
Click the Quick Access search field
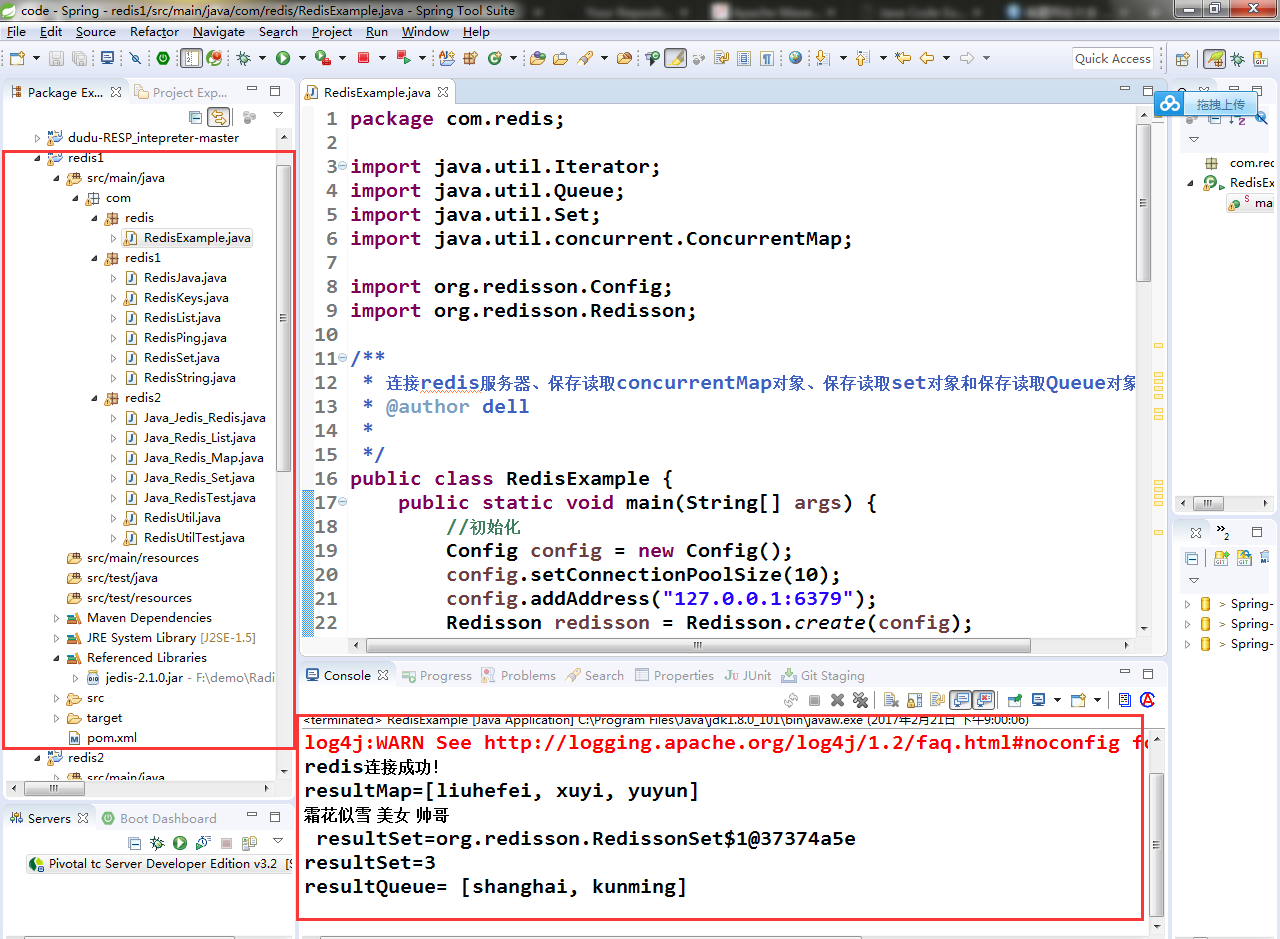pyautogui.click(x=1112, y=59)
